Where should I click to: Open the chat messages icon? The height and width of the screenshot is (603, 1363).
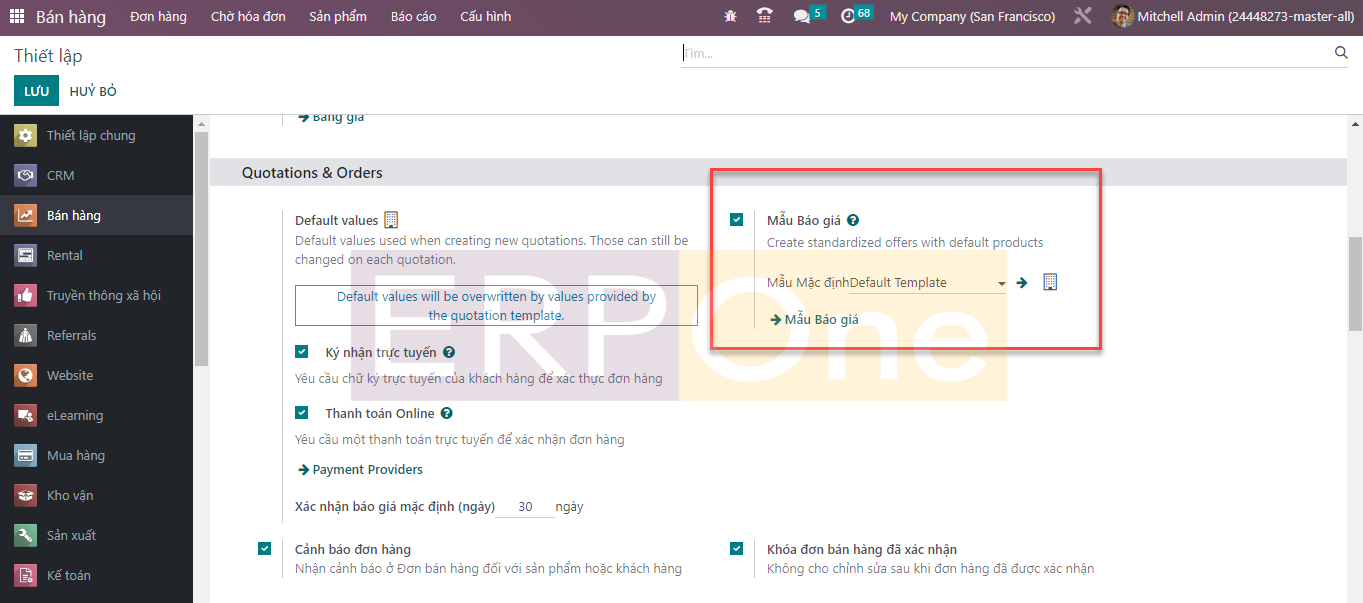[801, 17]
